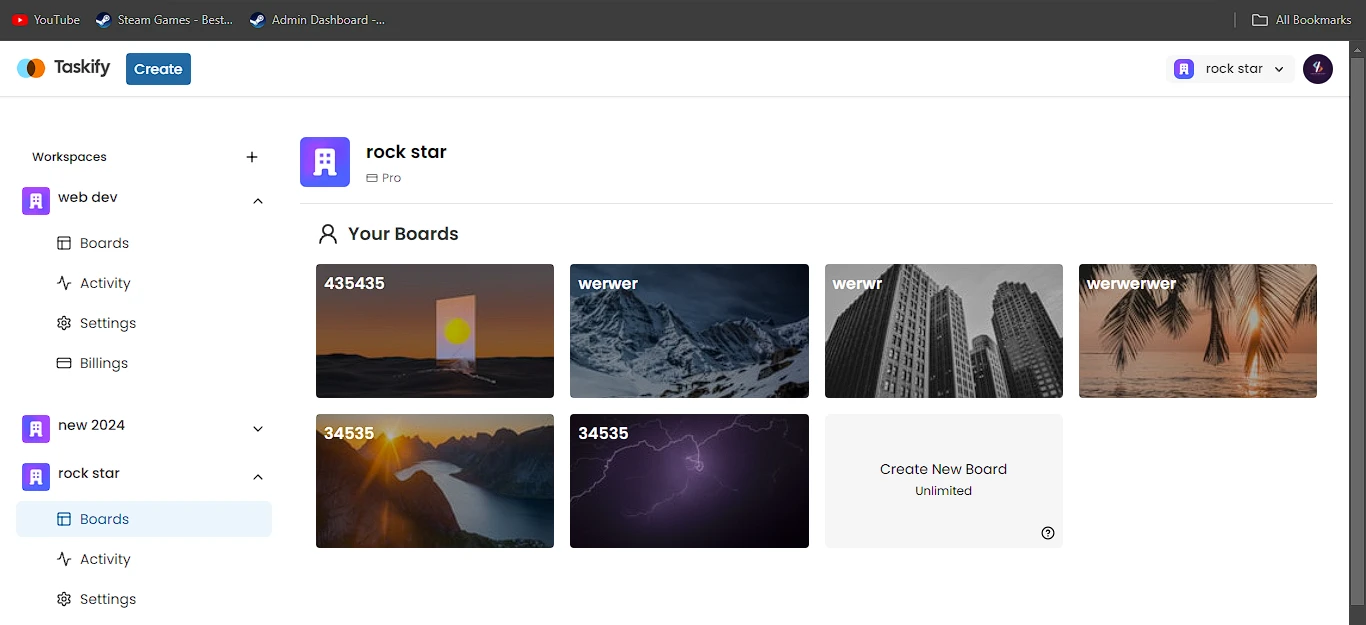1366x625 pixels.
Task: Open the werwer mountain board
Action: point(689,331)
